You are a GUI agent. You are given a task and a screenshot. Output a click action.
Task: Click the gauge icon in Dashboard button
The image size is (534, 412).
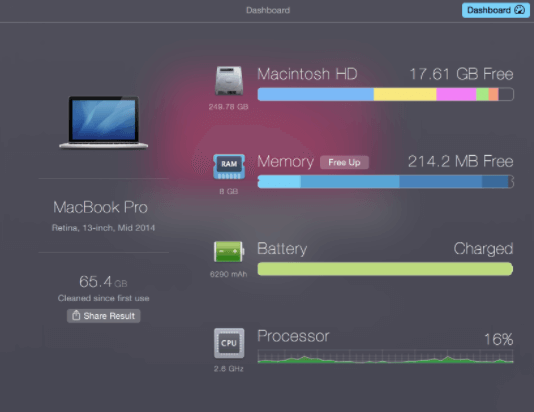click(520, 10)
